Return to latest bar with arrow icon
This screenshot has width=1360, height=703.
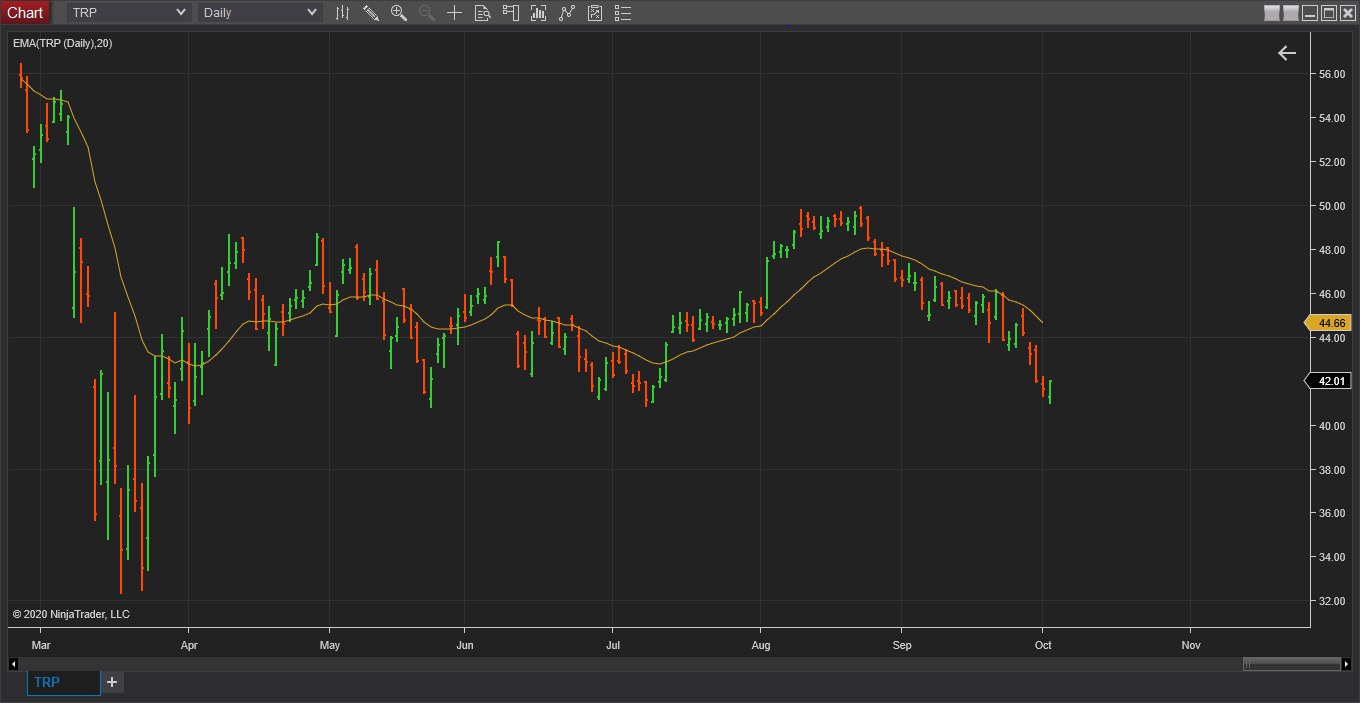(1287, 53)
